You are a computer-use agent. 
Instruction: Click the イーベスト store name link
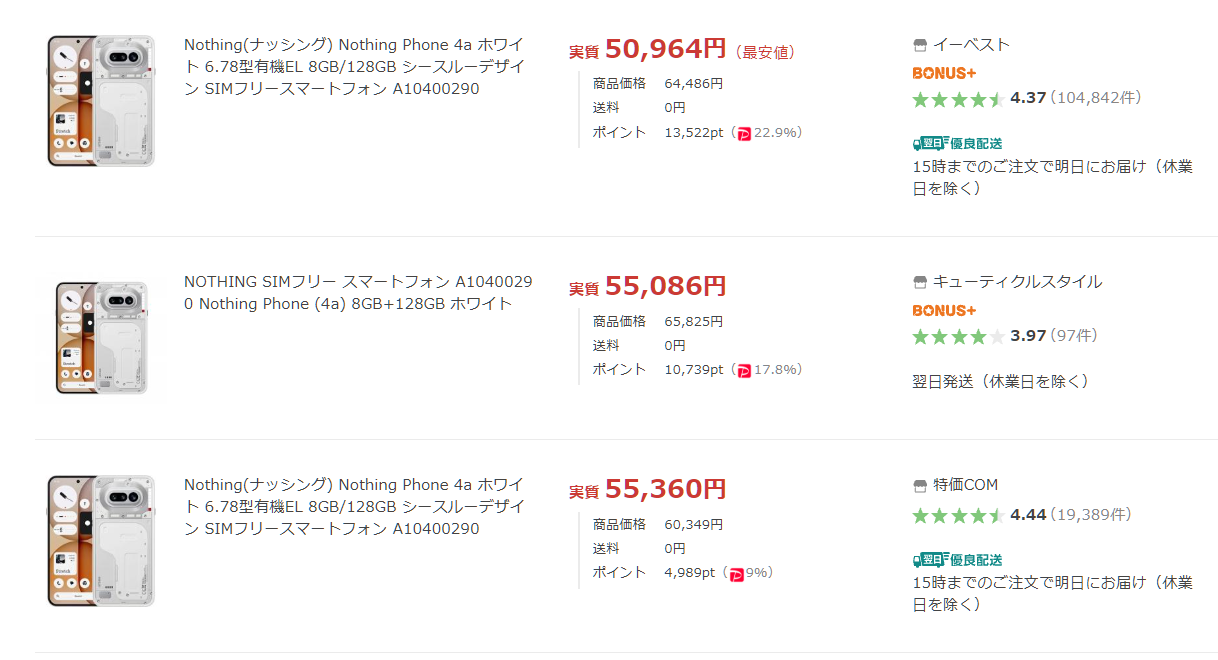click(x=971, y=45)
